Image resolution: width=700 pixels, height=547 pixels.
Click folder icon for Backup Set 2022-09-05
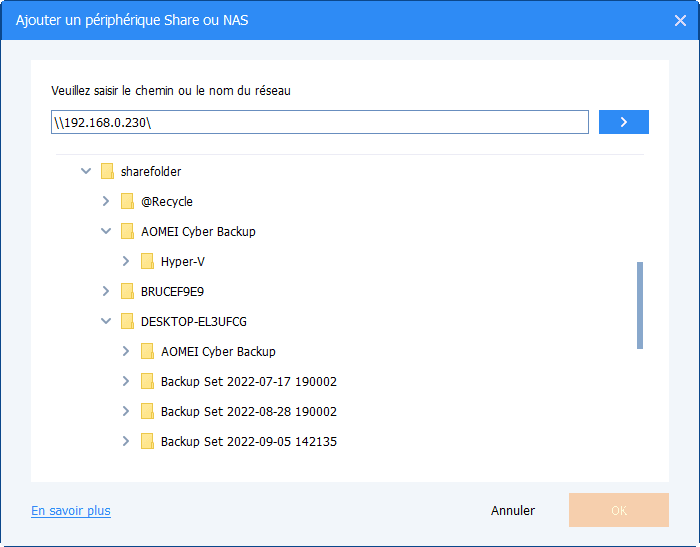(147, 442)
